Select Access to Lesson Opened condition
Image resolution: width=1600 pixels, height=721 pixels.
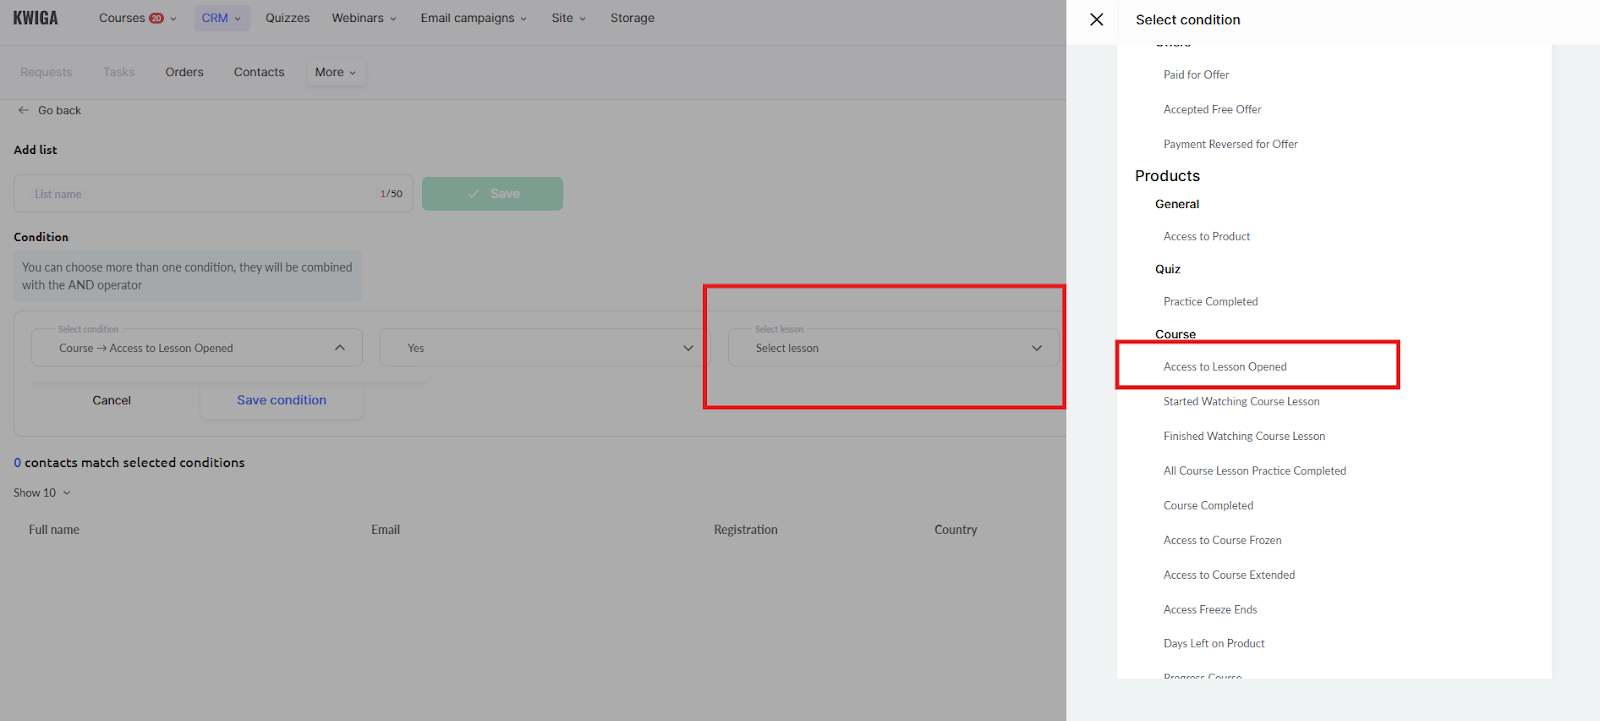point(1225,367)
